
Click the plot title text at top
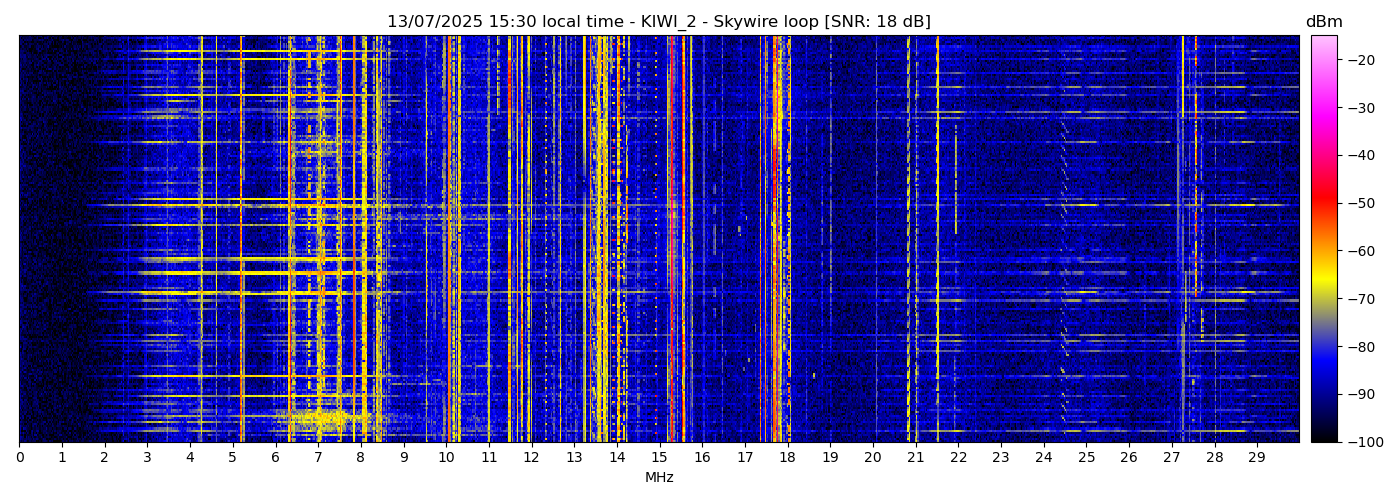click(659, 22)
